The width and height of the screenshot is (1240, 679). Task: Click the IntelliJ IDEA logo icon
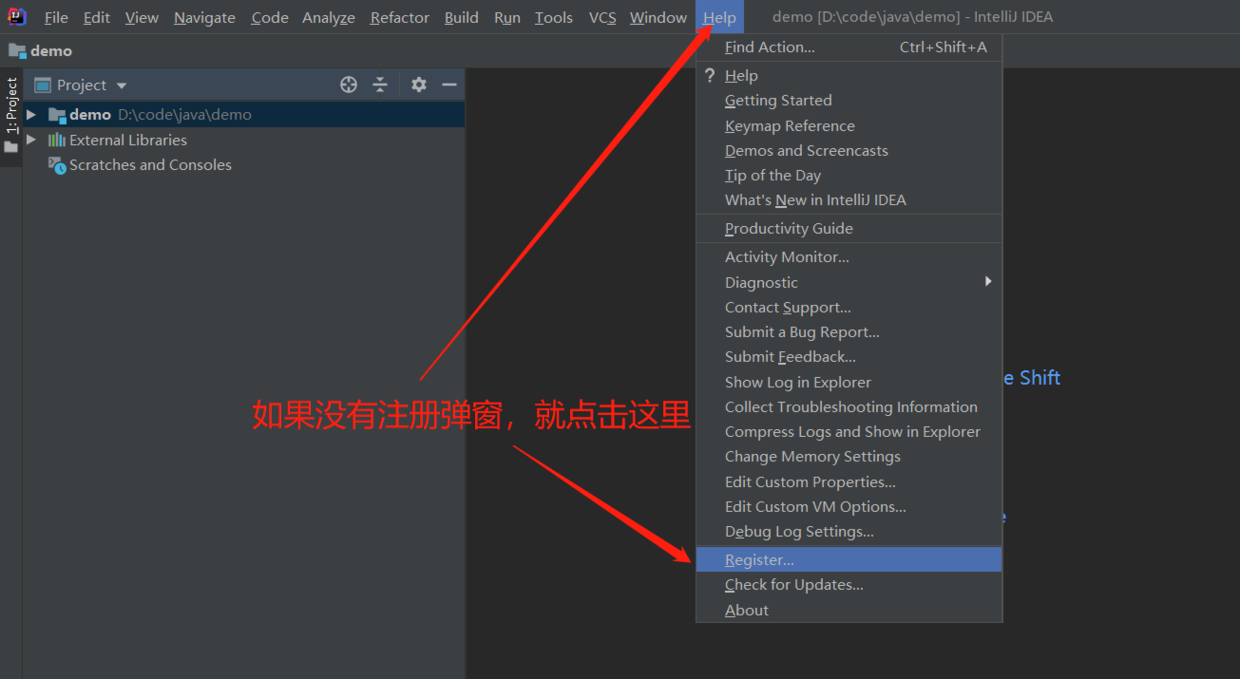click(x=17, y=16)
